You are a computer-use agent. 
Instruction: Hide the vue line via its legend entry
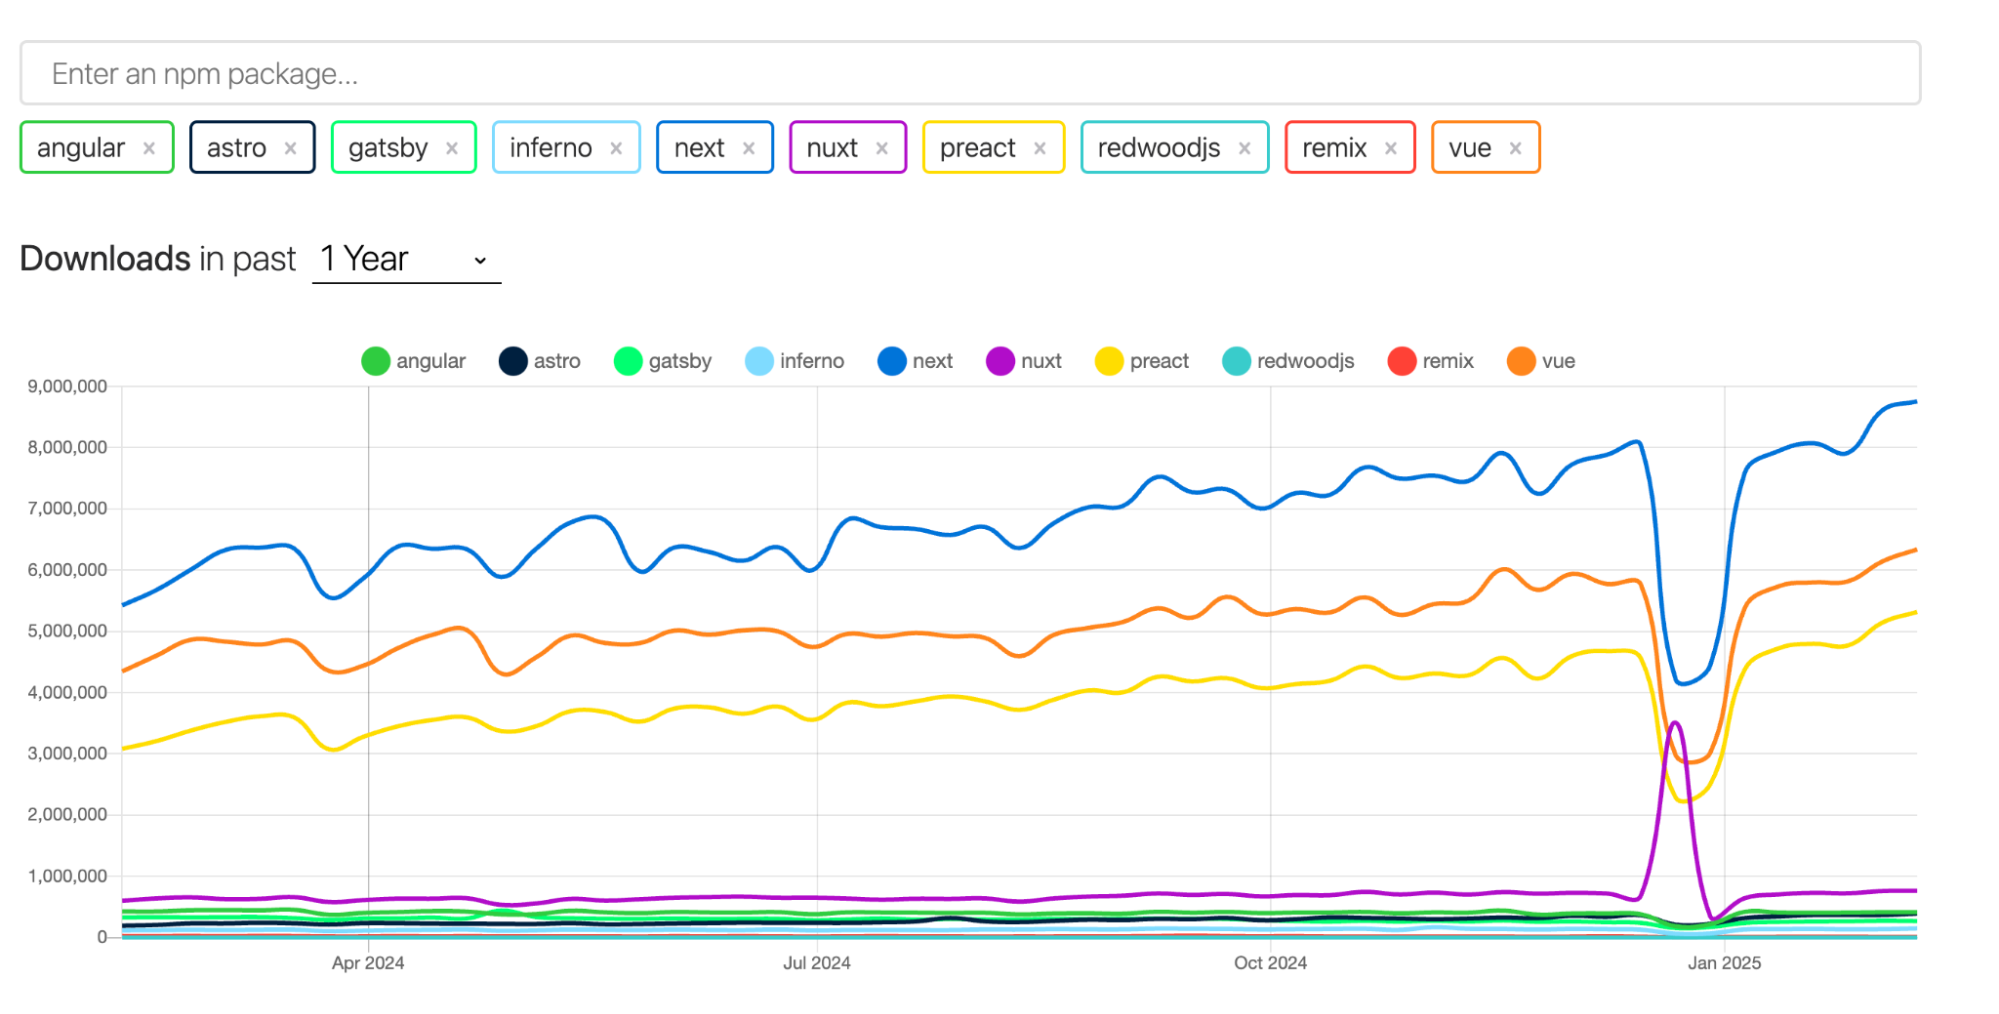tap(1540, 361)
